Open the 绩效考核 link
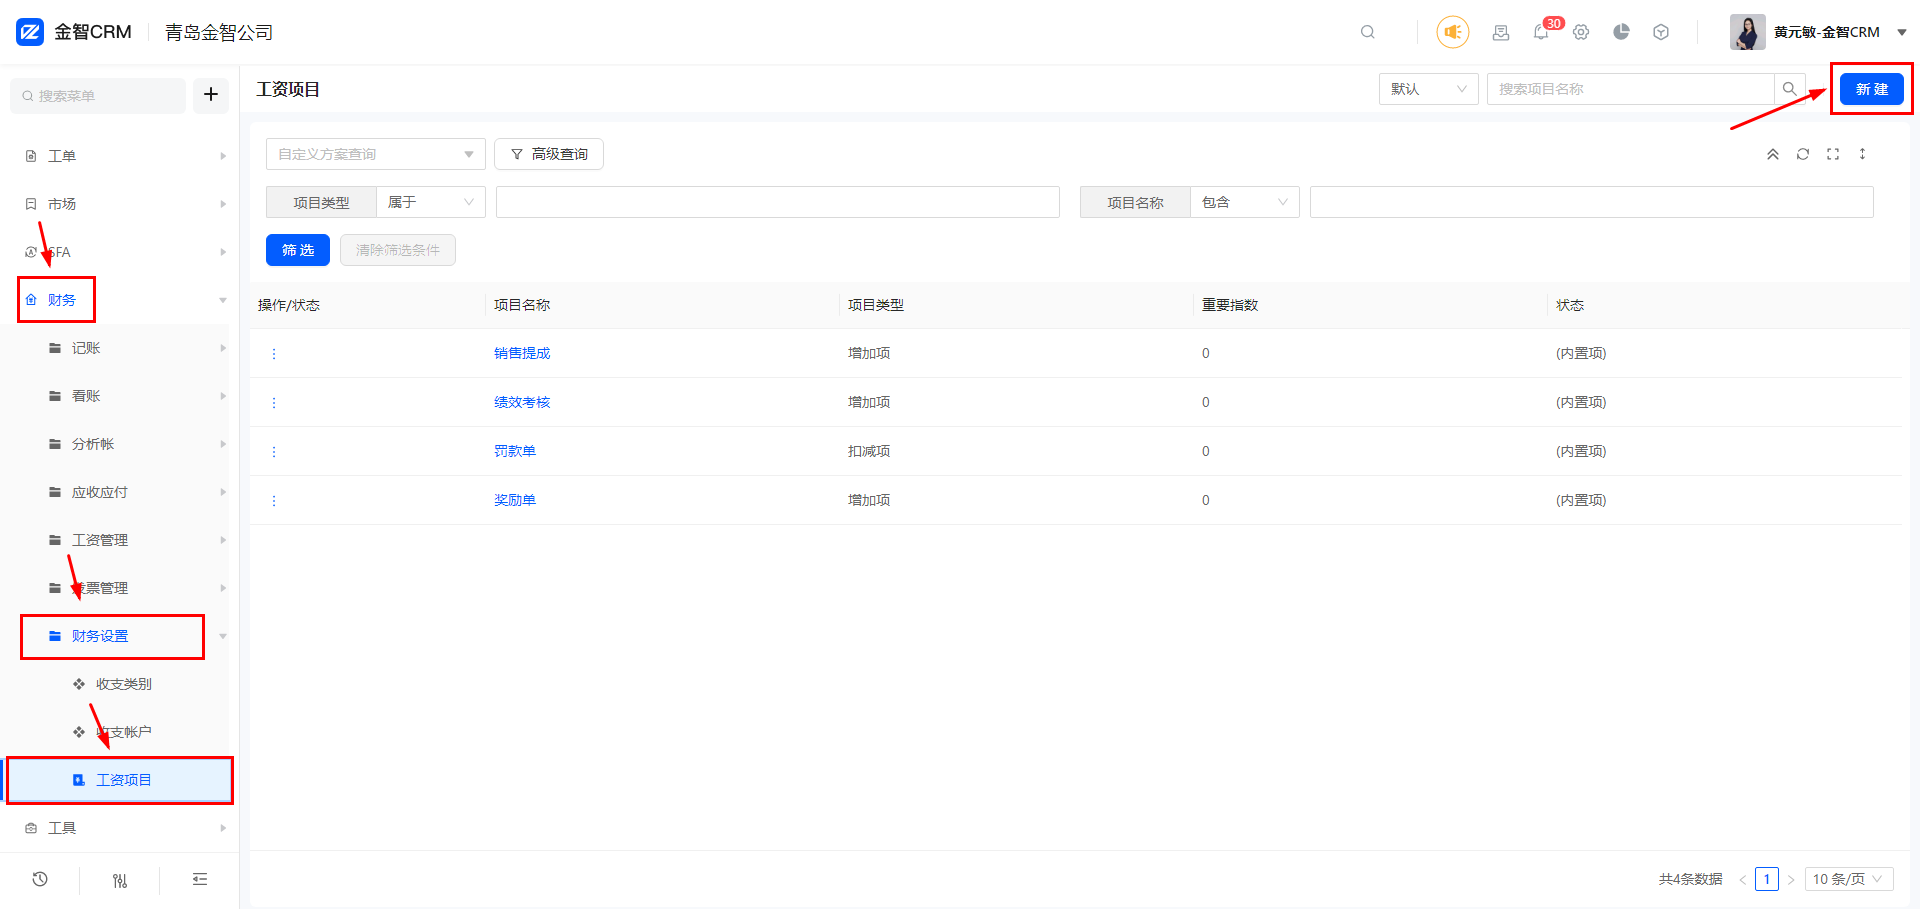The image size is (1920, 909). [522, 402]
